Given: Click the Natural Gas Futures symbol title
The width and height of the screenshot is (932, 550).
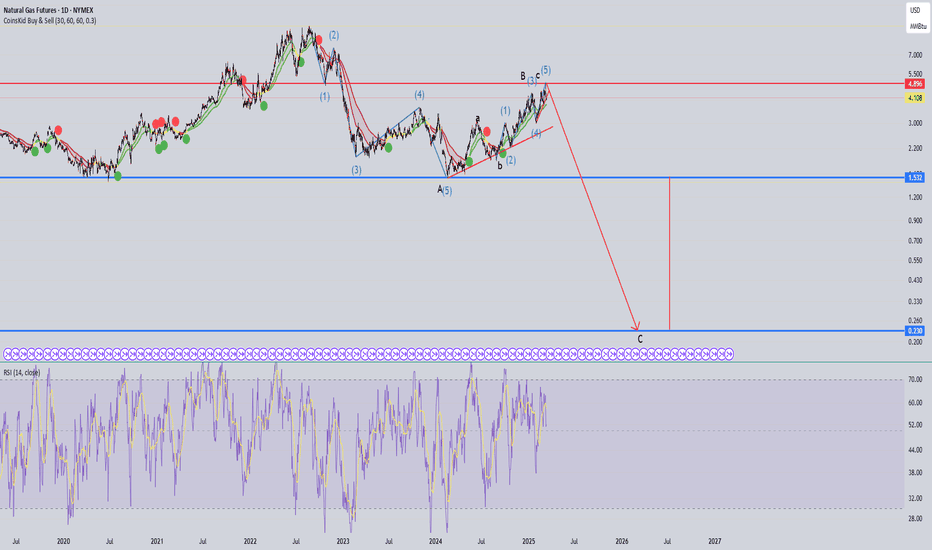Looking at the screenshot, I should point(48,10).
